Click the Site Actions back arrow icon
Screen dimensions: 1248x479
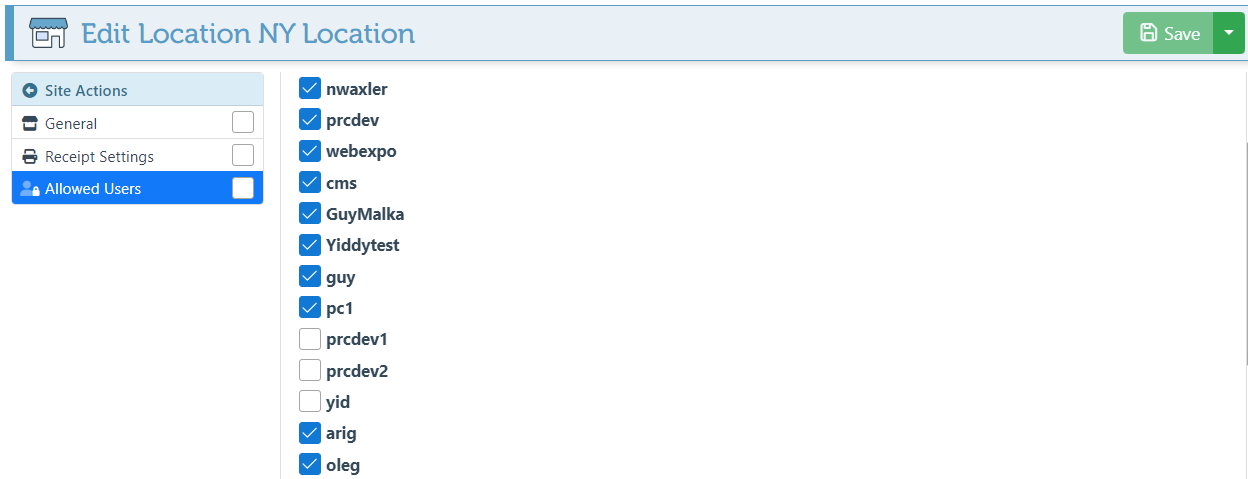30,91
